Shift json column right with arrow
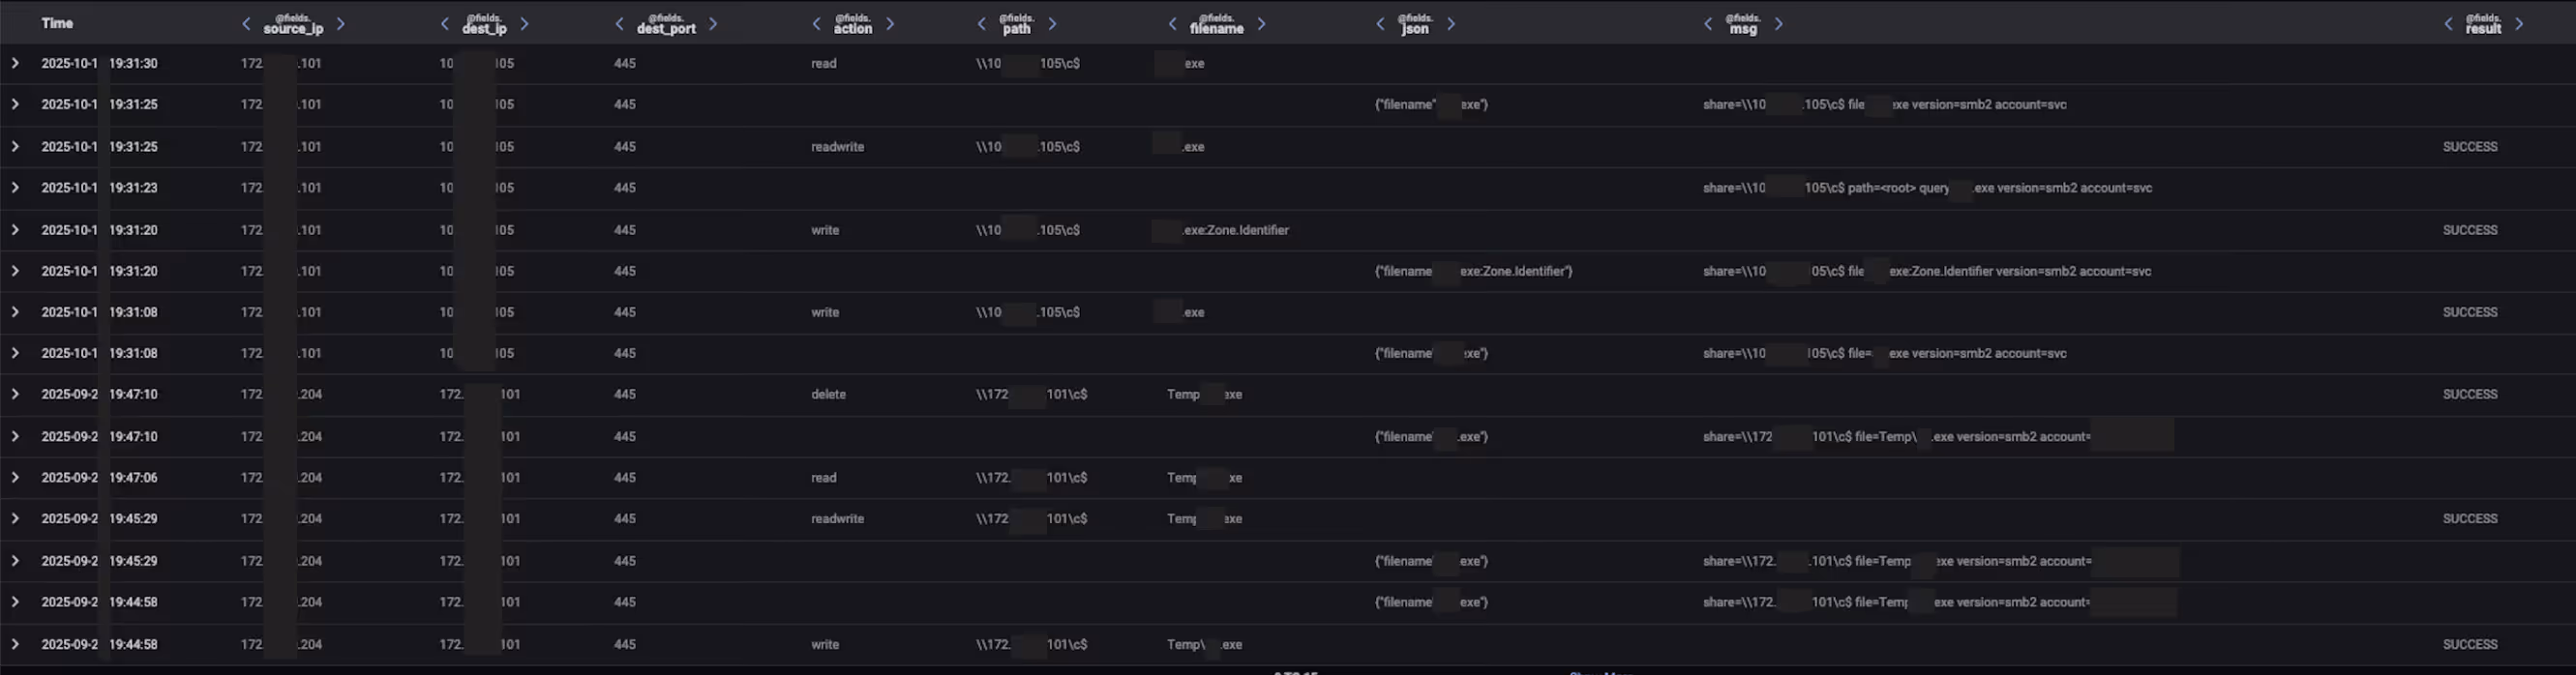Screen dimensions: 2576x675 click(x=1451, y=24)
